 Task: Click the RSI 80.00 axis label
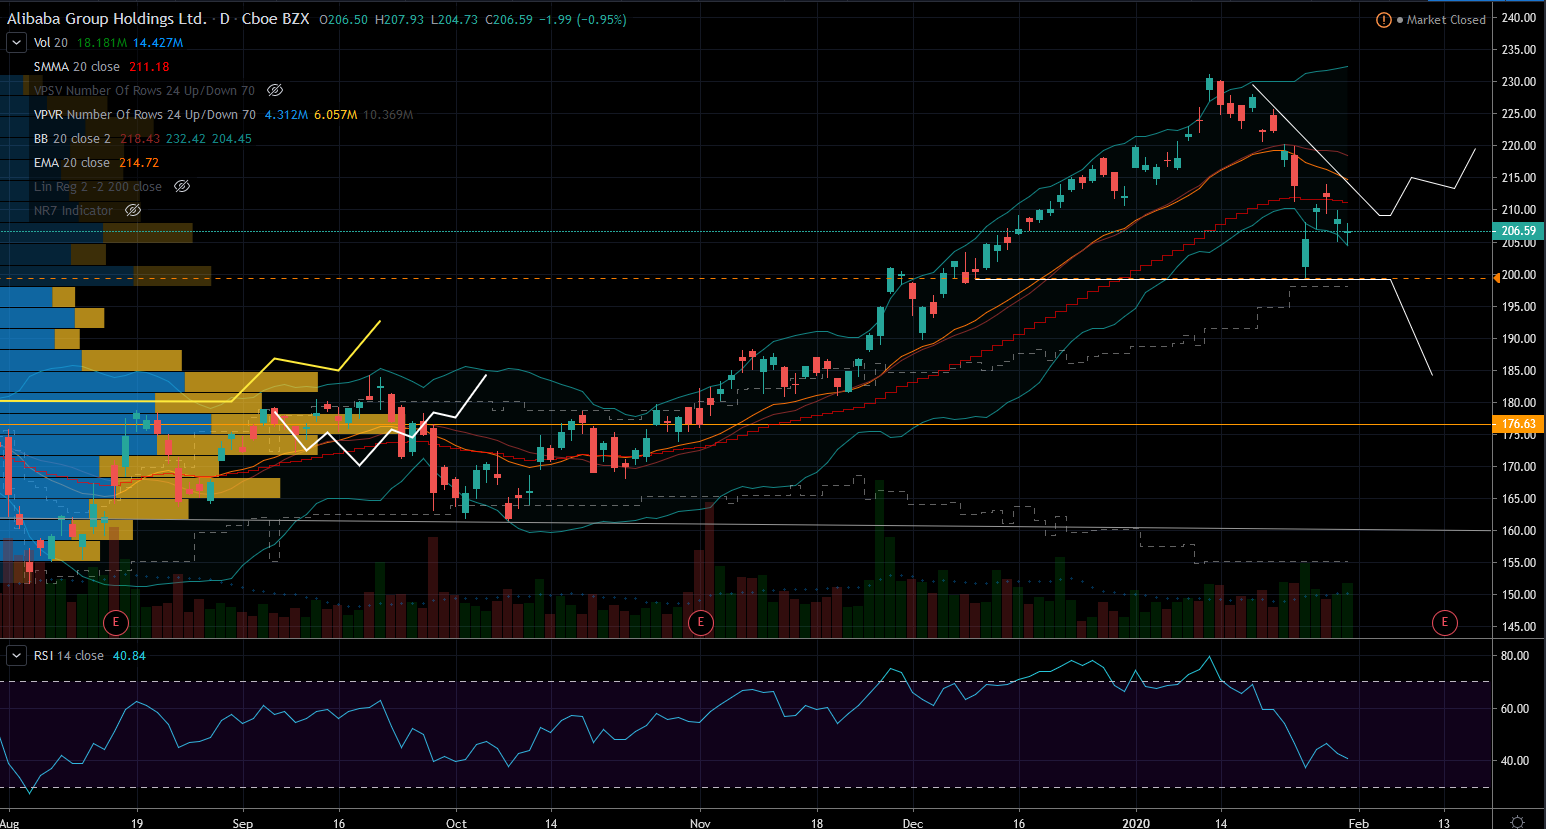point(1515,656)
